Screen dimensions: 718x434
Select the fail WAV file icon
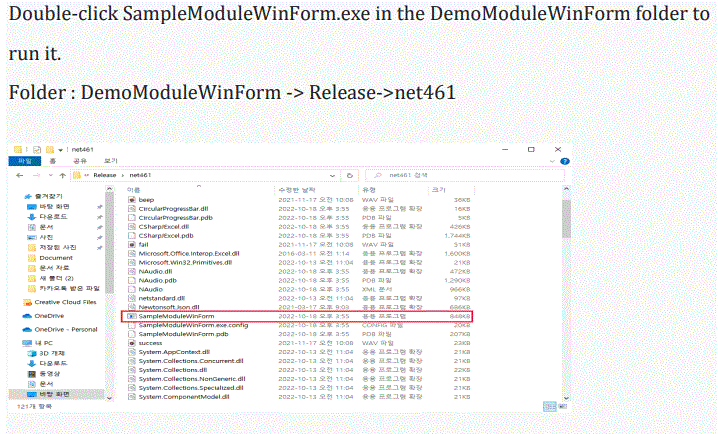pos(132,244)
